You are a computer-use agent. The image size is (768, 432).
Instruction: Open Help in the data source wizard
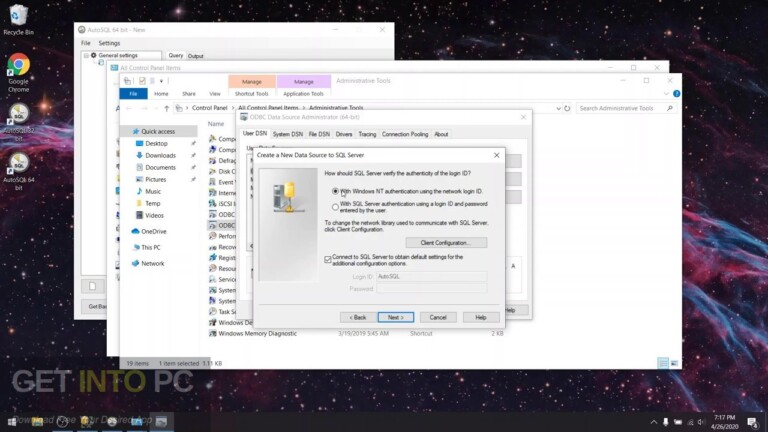point(481,317)
